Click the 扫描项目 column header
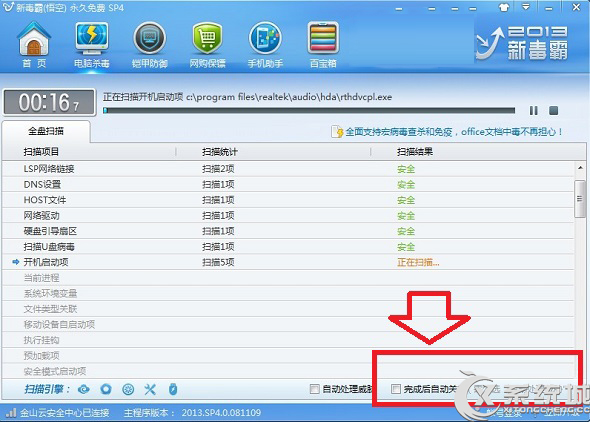Image resolution: width=590 pixels, height=422 pixels. tap(41, 152)
